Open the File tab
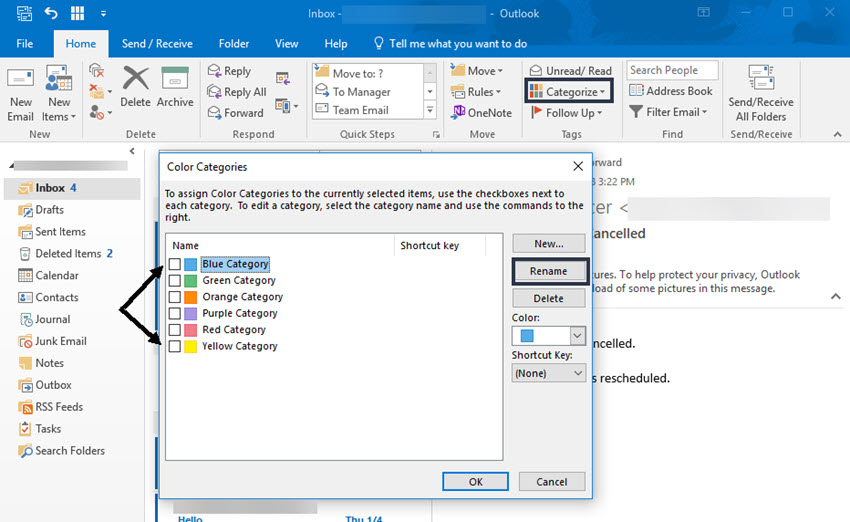Viewport: 850px width, 522px height. (24, 44)
